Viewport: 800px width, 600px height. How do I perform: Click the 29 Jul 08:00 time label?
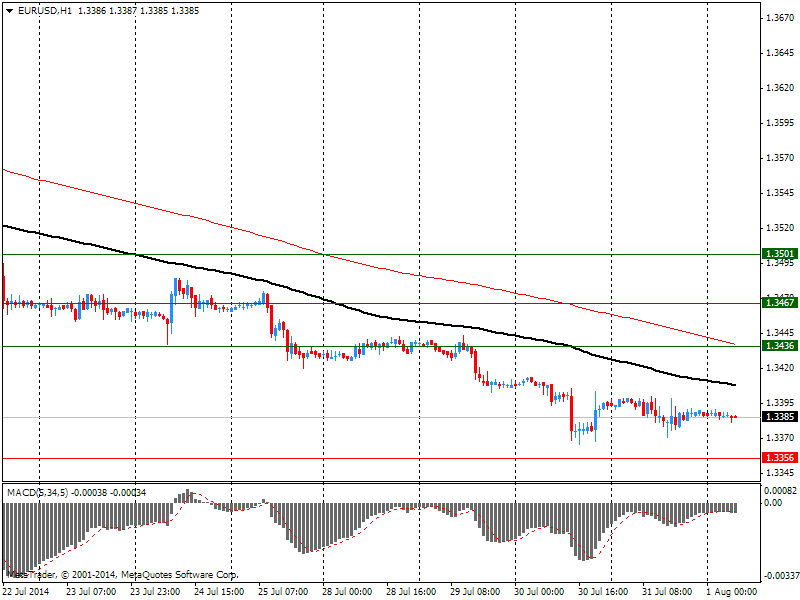476,591
